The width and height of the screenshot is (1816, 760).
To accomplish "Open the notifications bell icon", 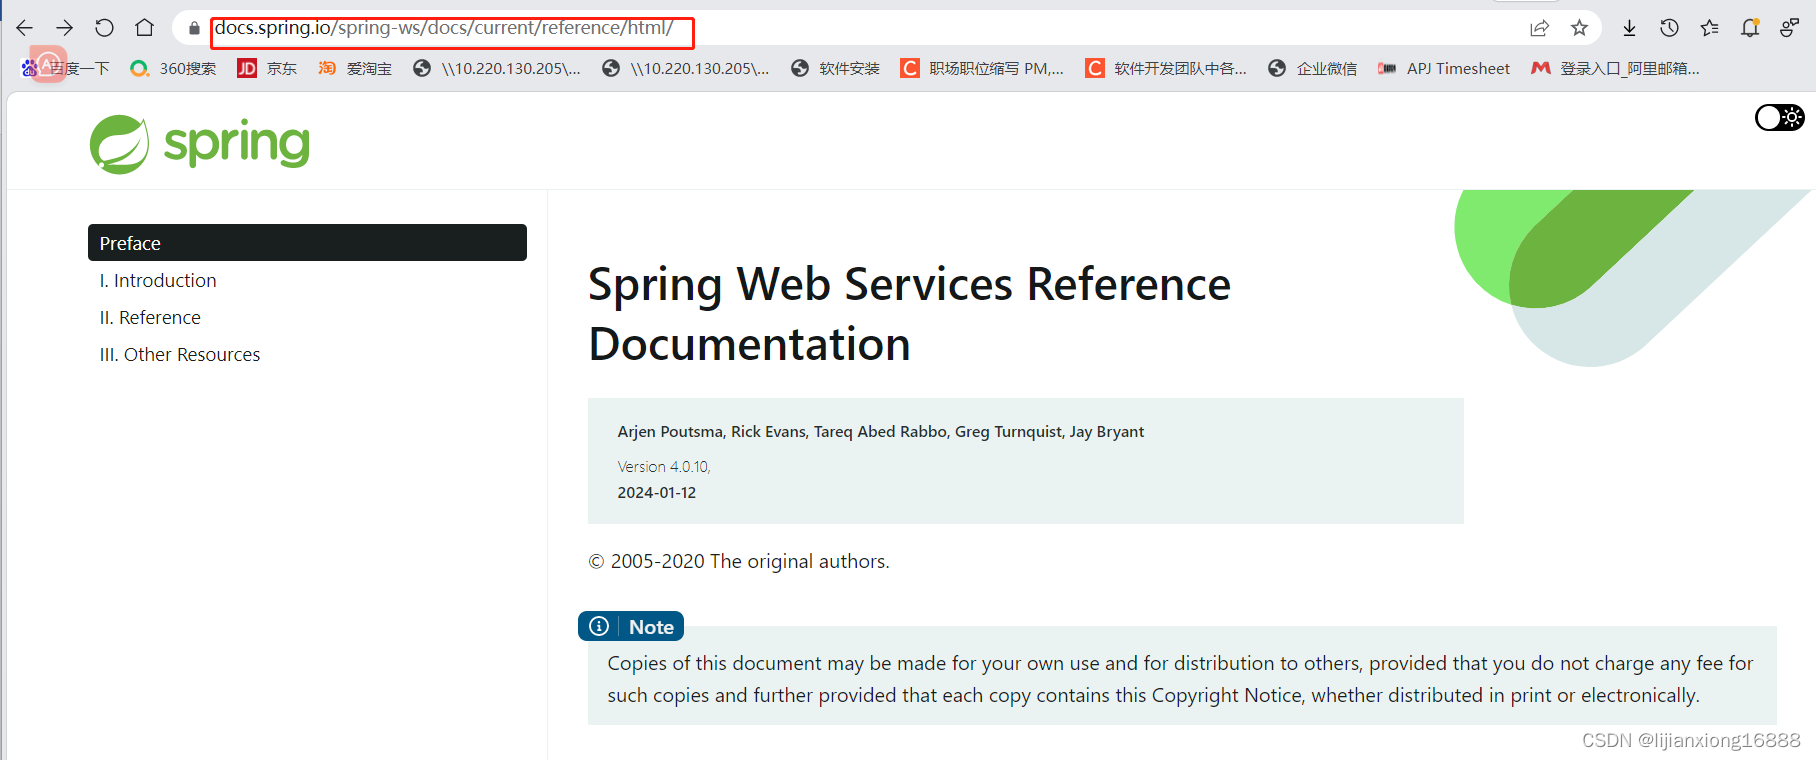I will (x=1750, y=28).
